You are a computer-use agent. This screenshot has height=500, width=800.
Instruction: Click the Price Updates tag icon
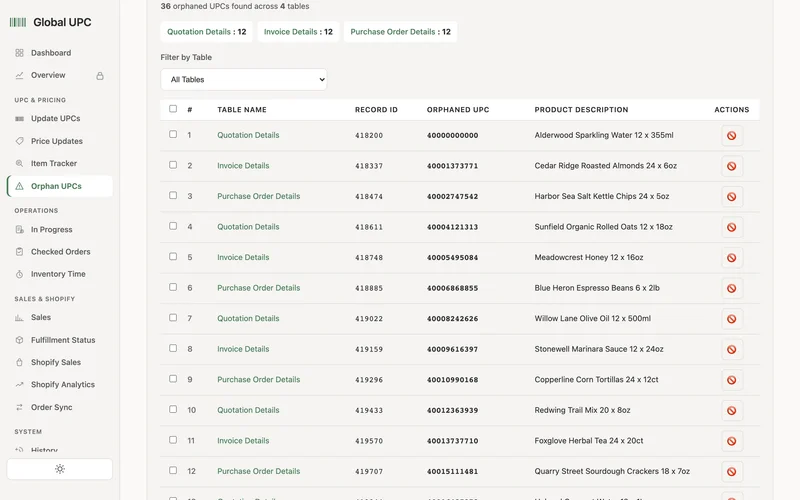(x=19, y=141)
